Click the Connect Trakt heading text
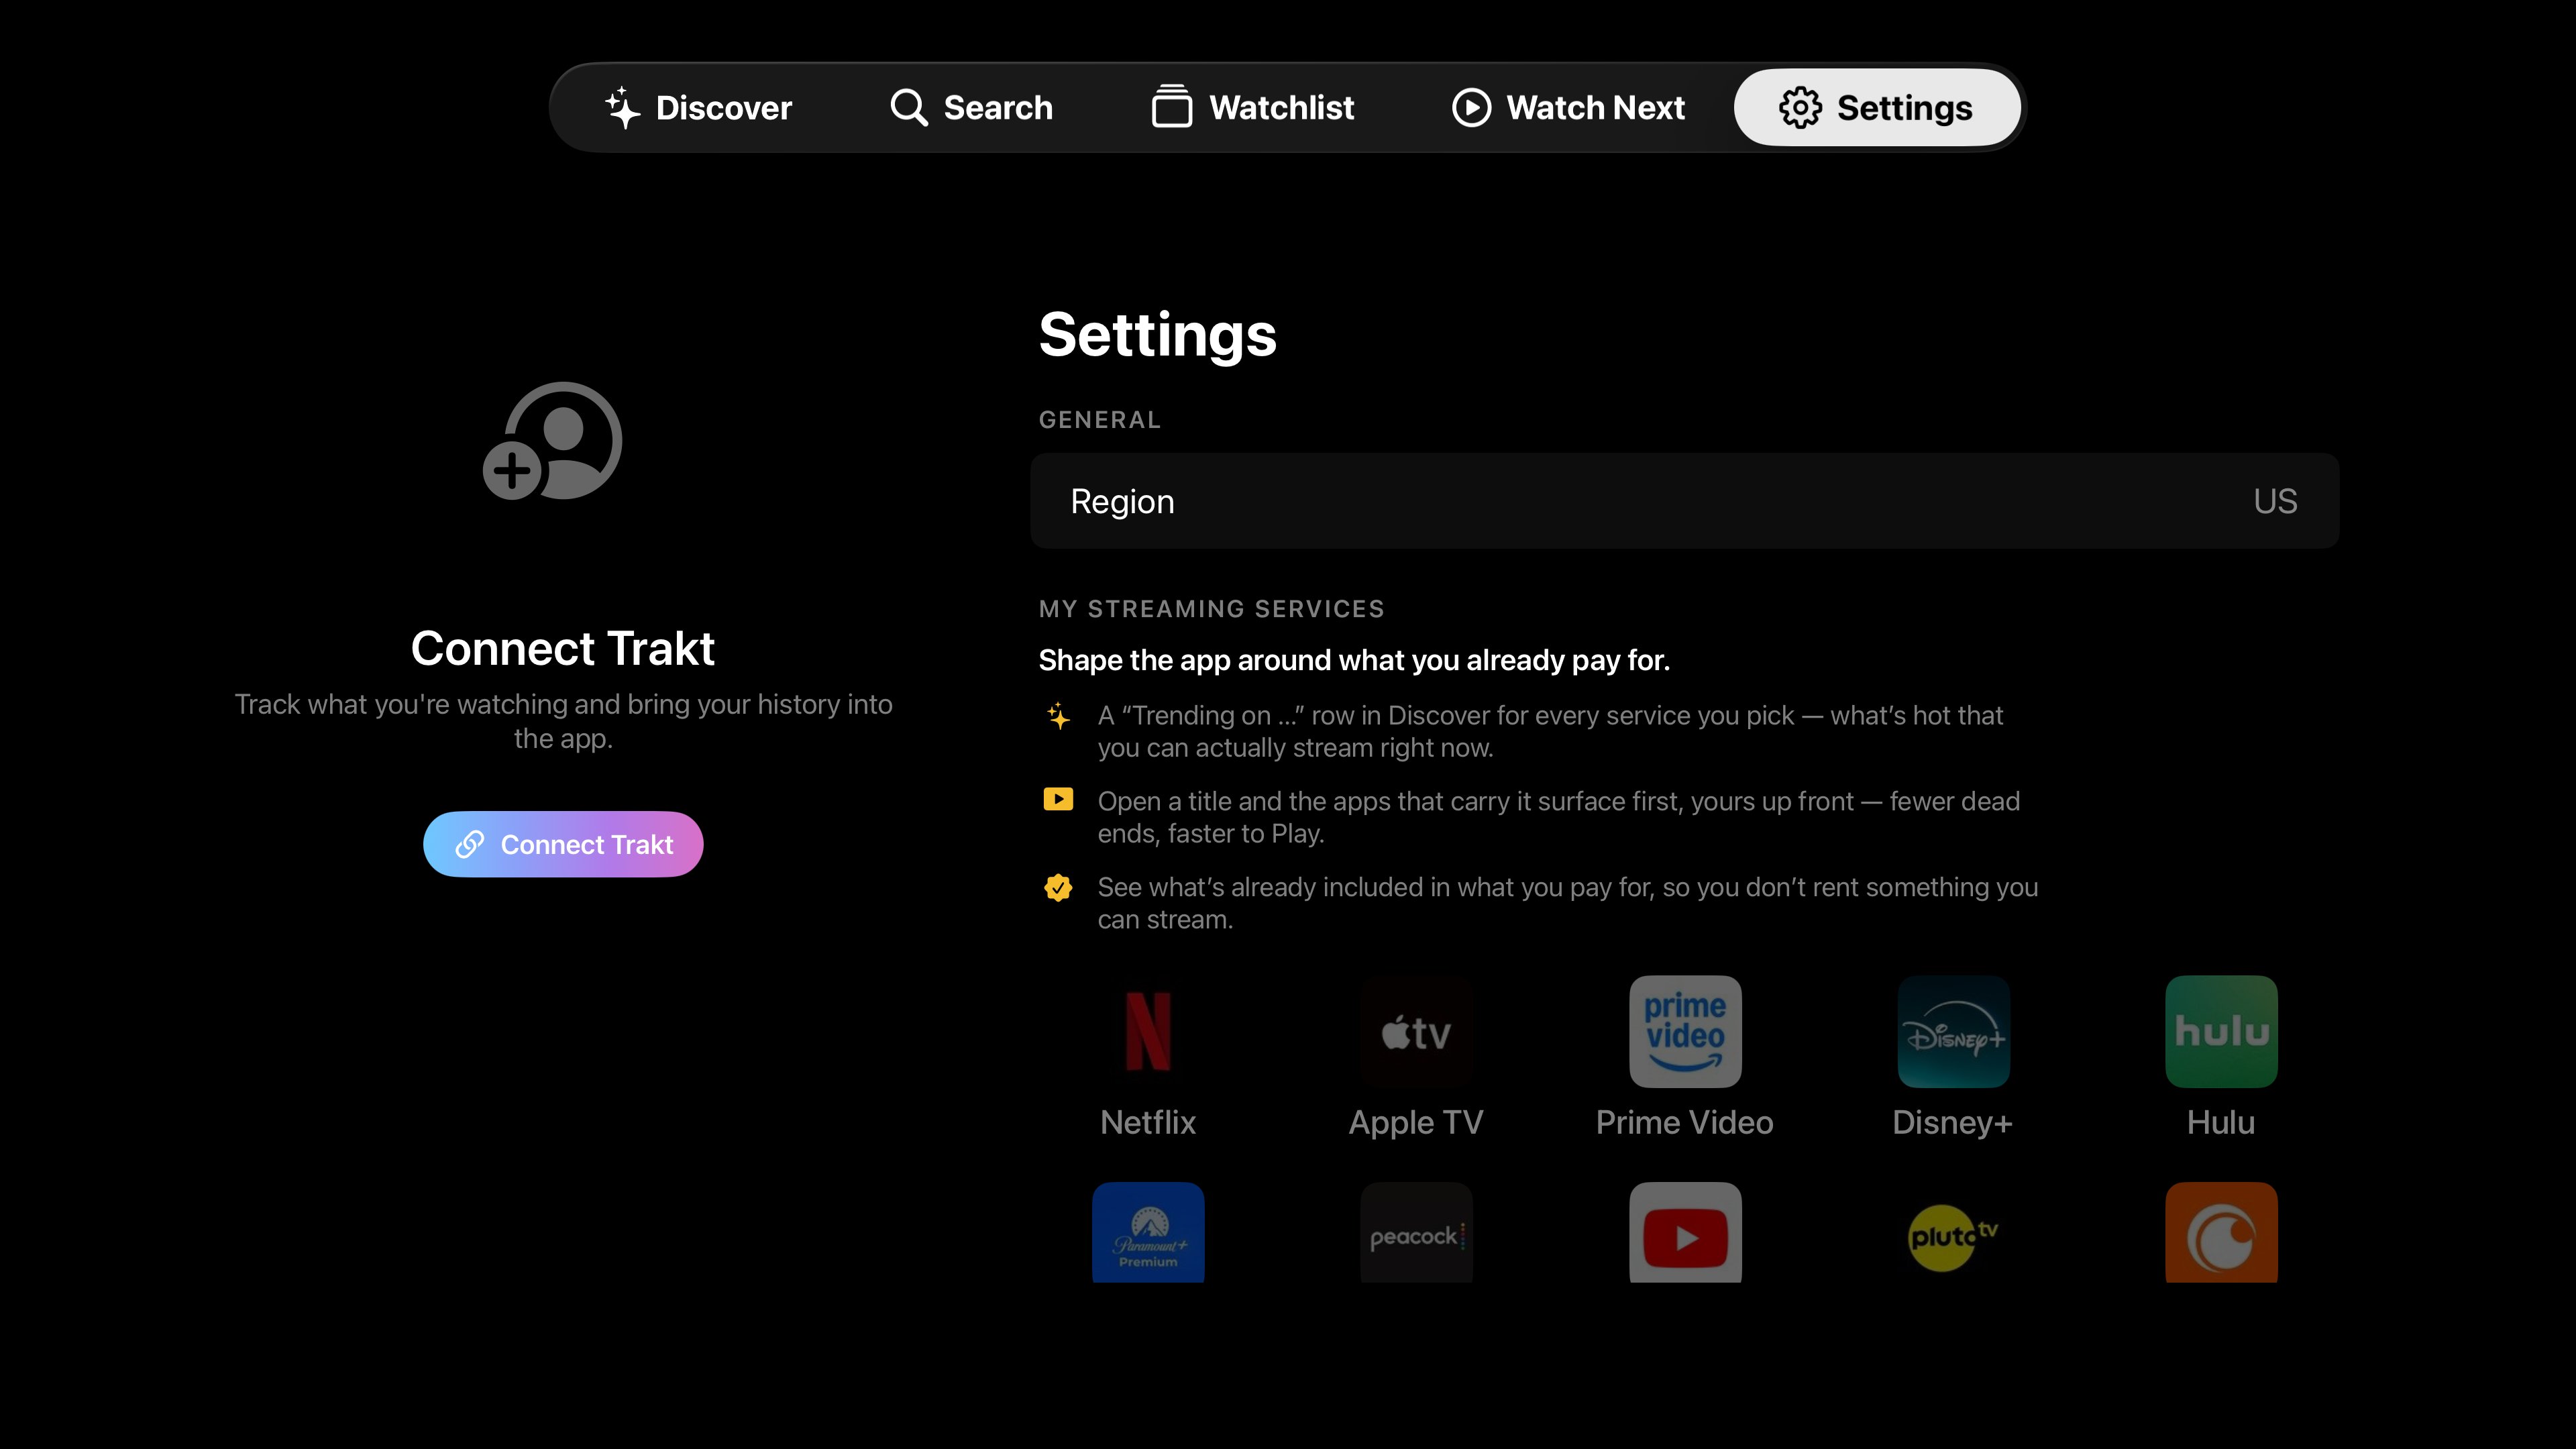Viewport: 2576px width, 1449px height. [563, 648]
